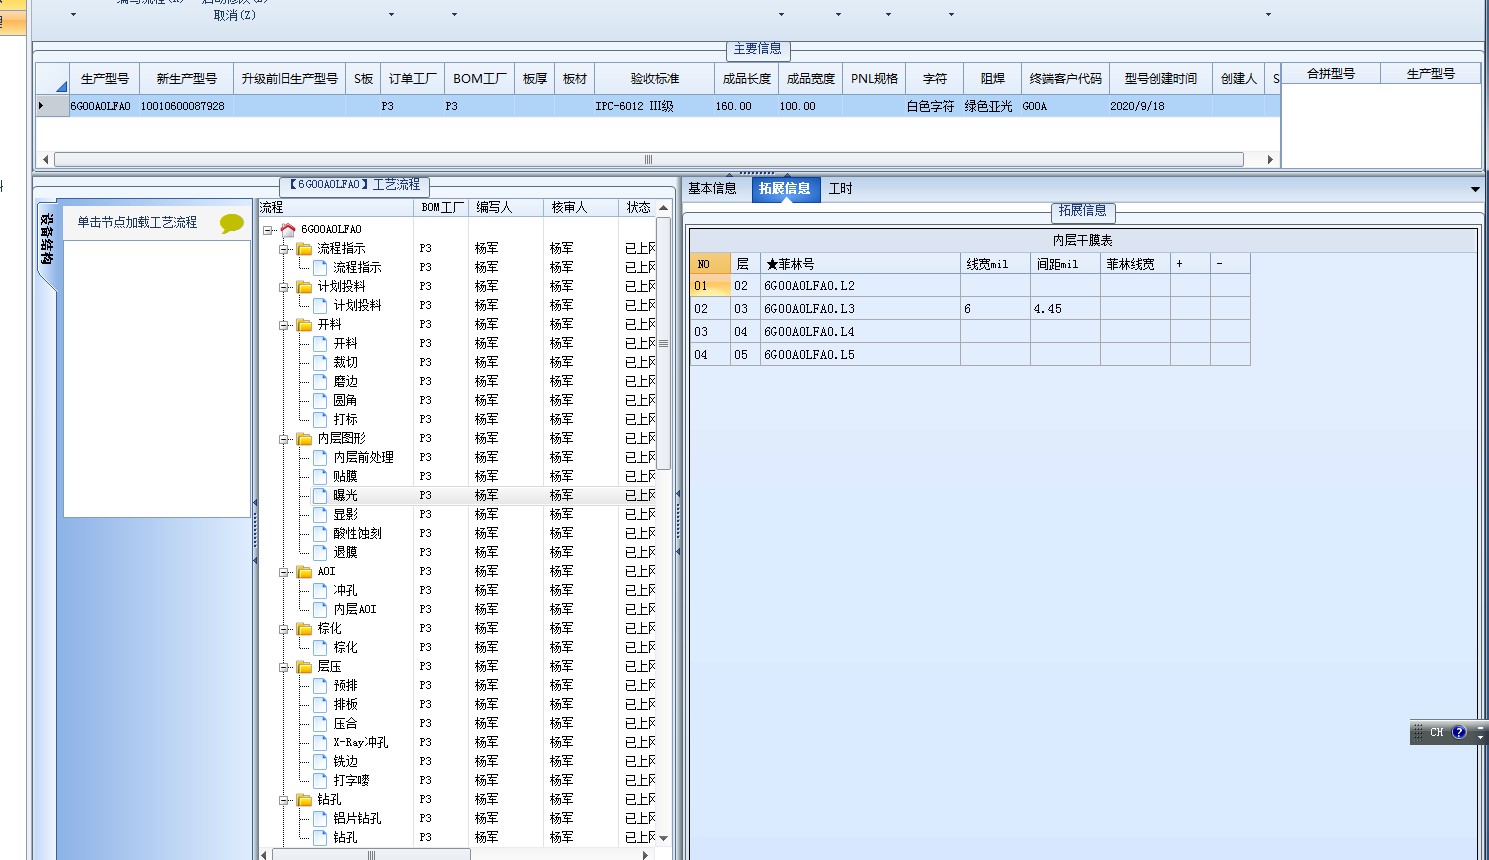Viewport: 1489px width, 860px height.
Task: Click the home icon beside 6G00A0LFA0
Action: [x=288, y=229]
